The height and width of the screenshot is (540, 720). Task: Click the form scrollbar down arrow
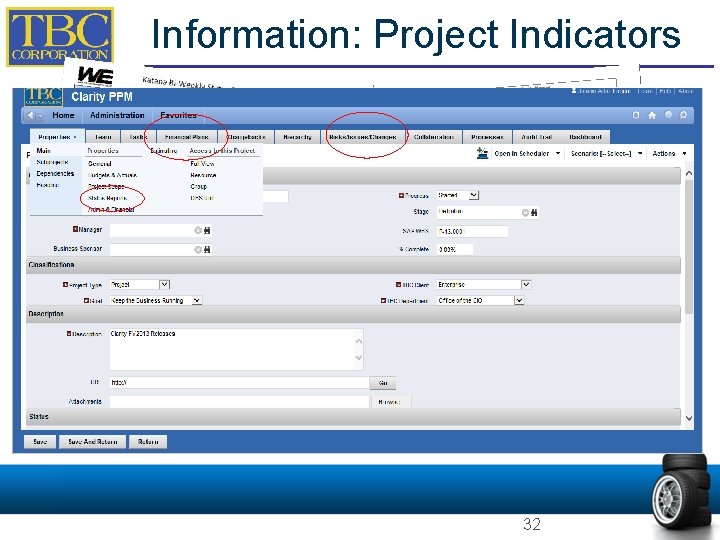[x=689, y=418]
